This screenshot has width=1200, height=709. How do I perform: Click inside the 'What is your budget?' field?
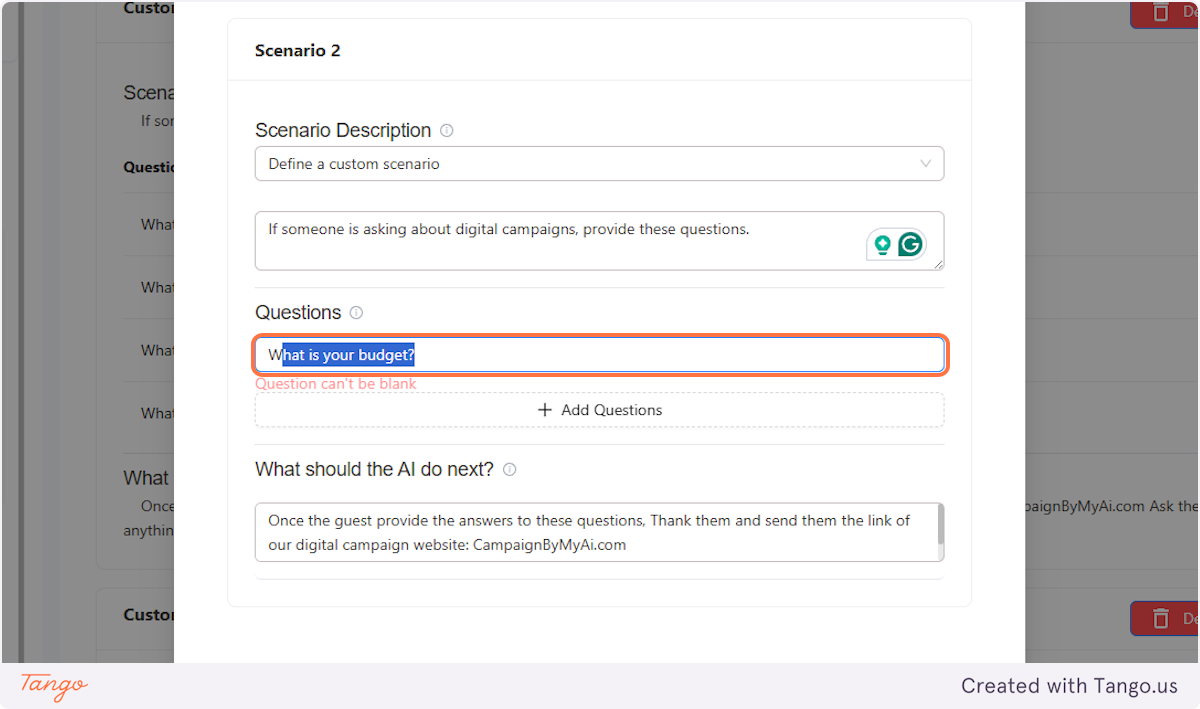coord(599,354)
